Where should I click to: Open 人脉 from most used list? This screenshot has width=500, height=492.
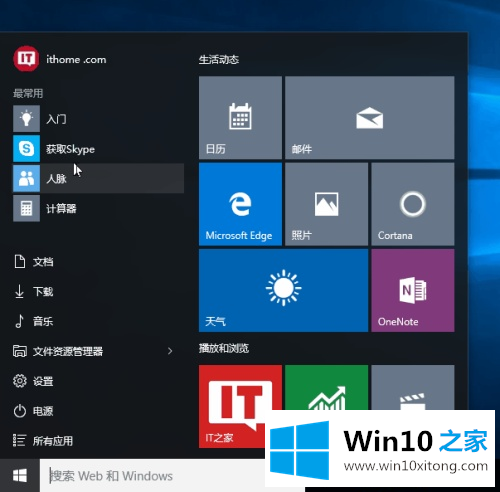[x=98, y=178]
